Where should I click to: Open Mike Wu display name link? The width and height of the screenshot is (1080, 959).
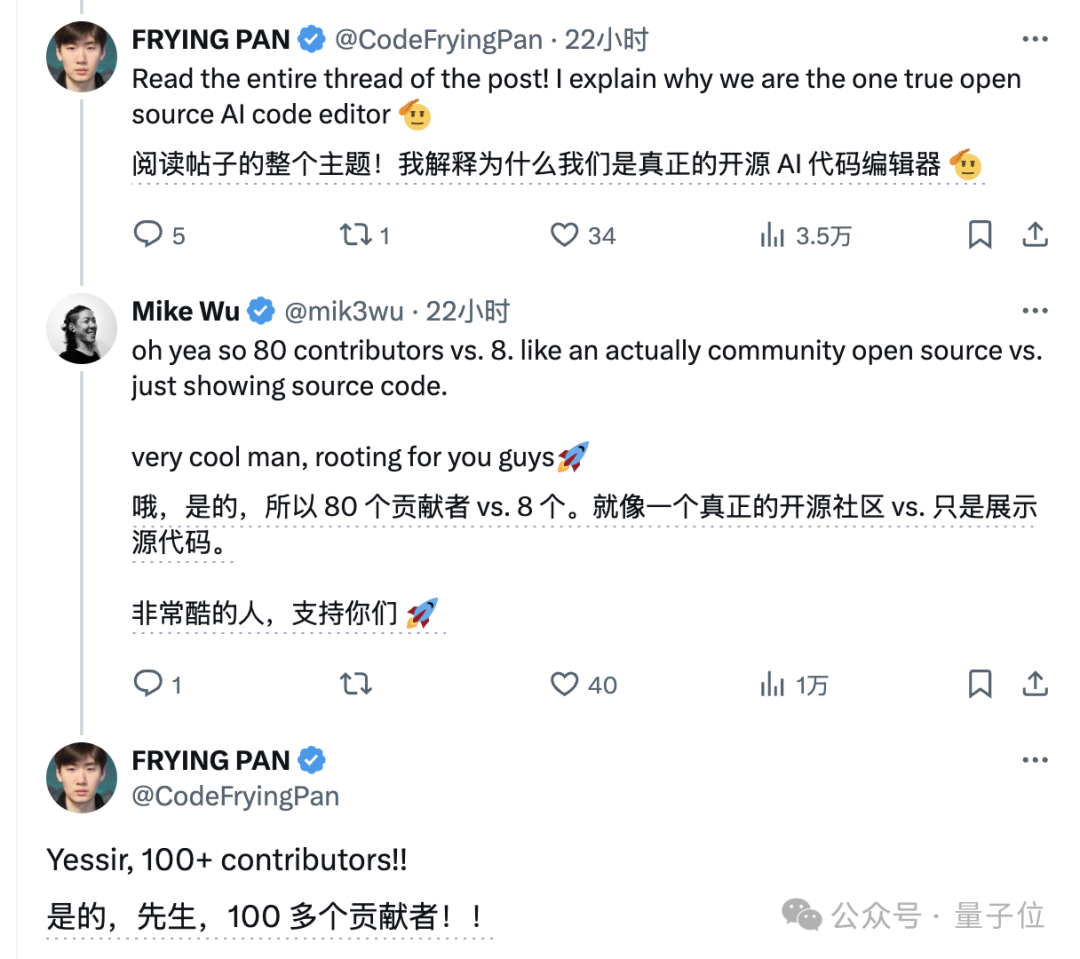point(185,311)
